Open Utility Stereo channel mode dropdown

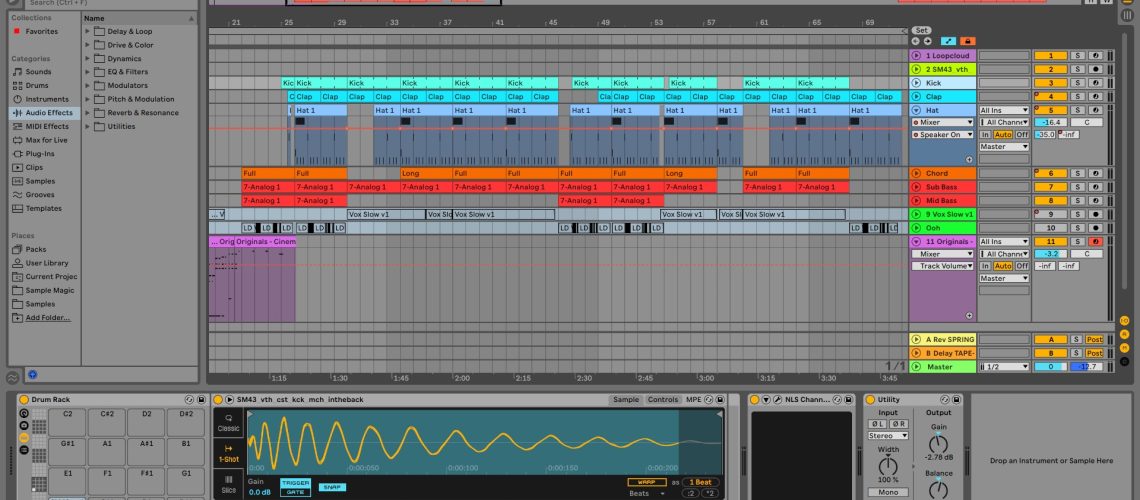tap(888, 436)
